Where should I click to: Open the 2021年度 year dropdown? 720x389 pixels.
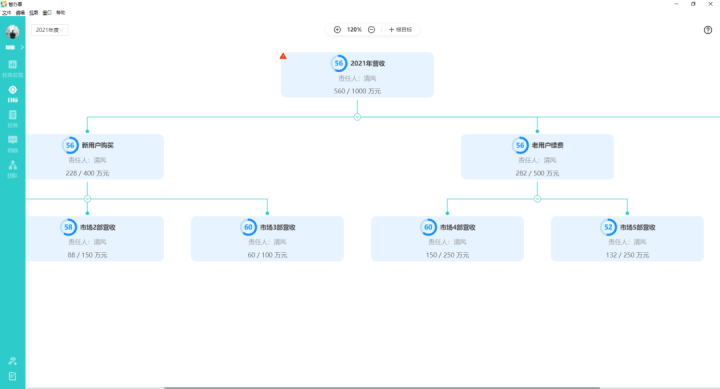point(50,30)
